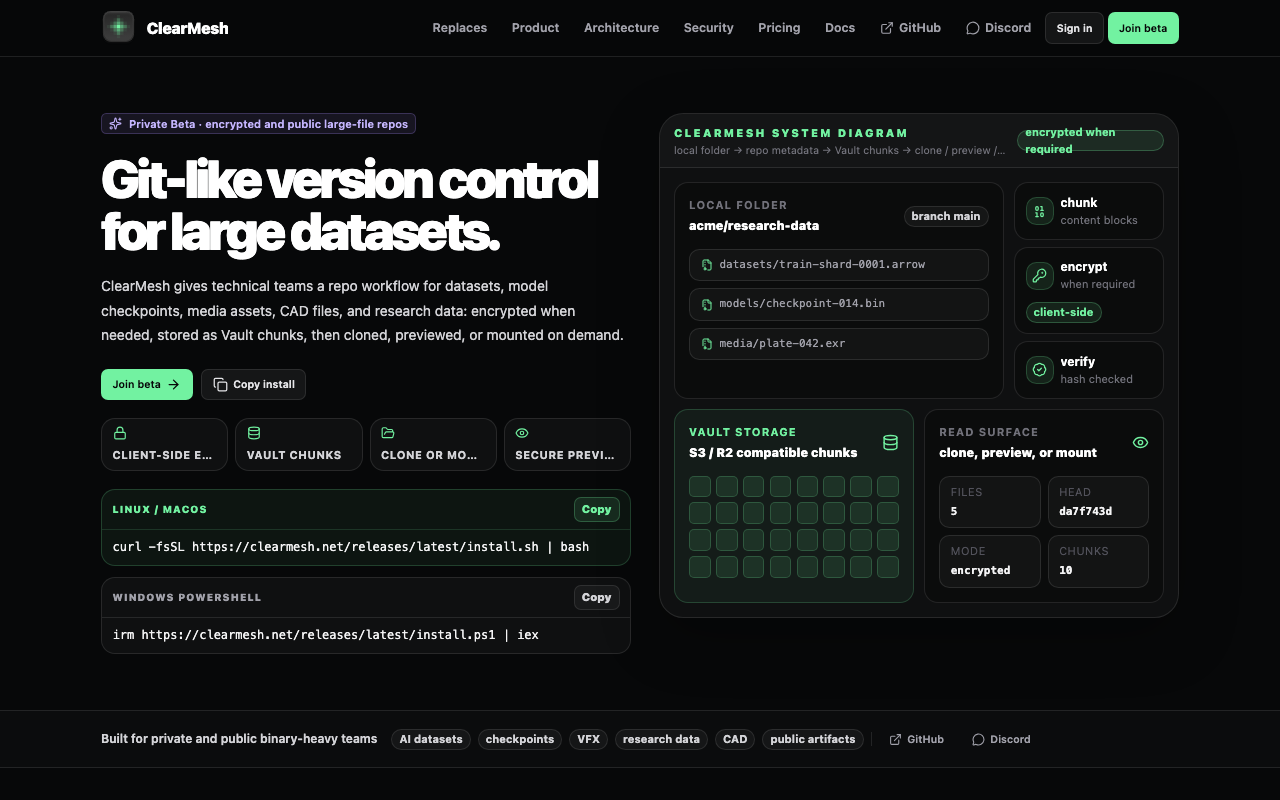Click sparkle icon in Private Beta badge

[116, 124]
